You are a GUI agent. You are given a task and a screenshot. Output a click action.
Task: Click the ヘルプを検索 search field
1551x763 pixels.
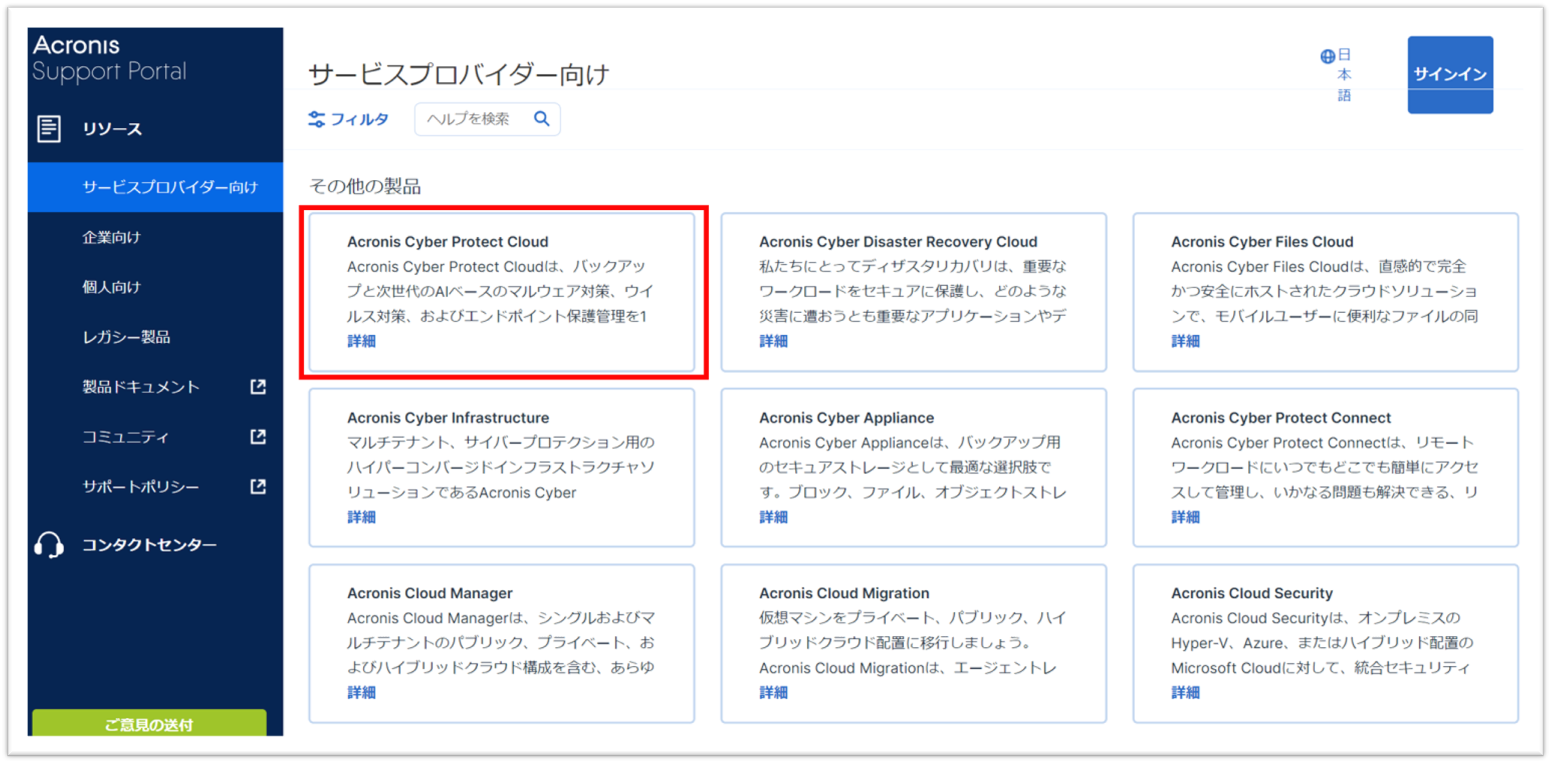(x=470, y=119)
